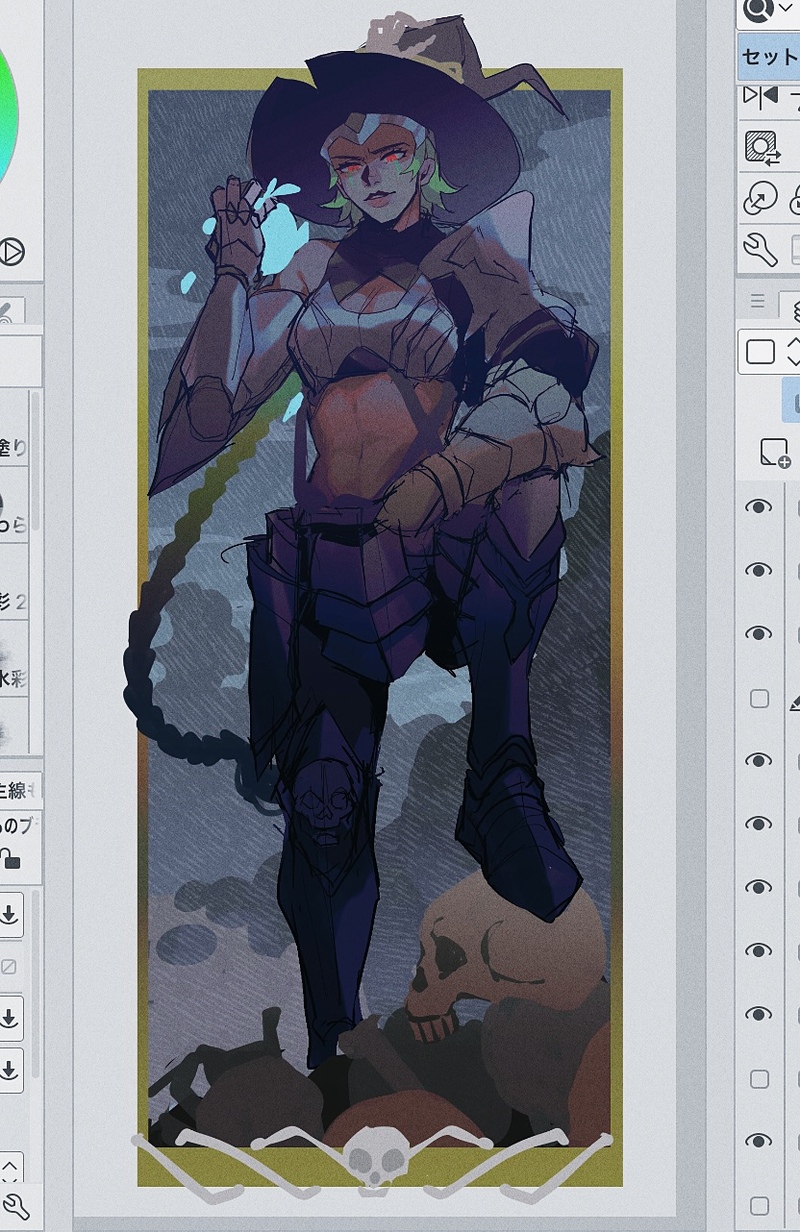
Task: Show the hidden layer beside the pencil icon
Action: (x=760, y=698)
